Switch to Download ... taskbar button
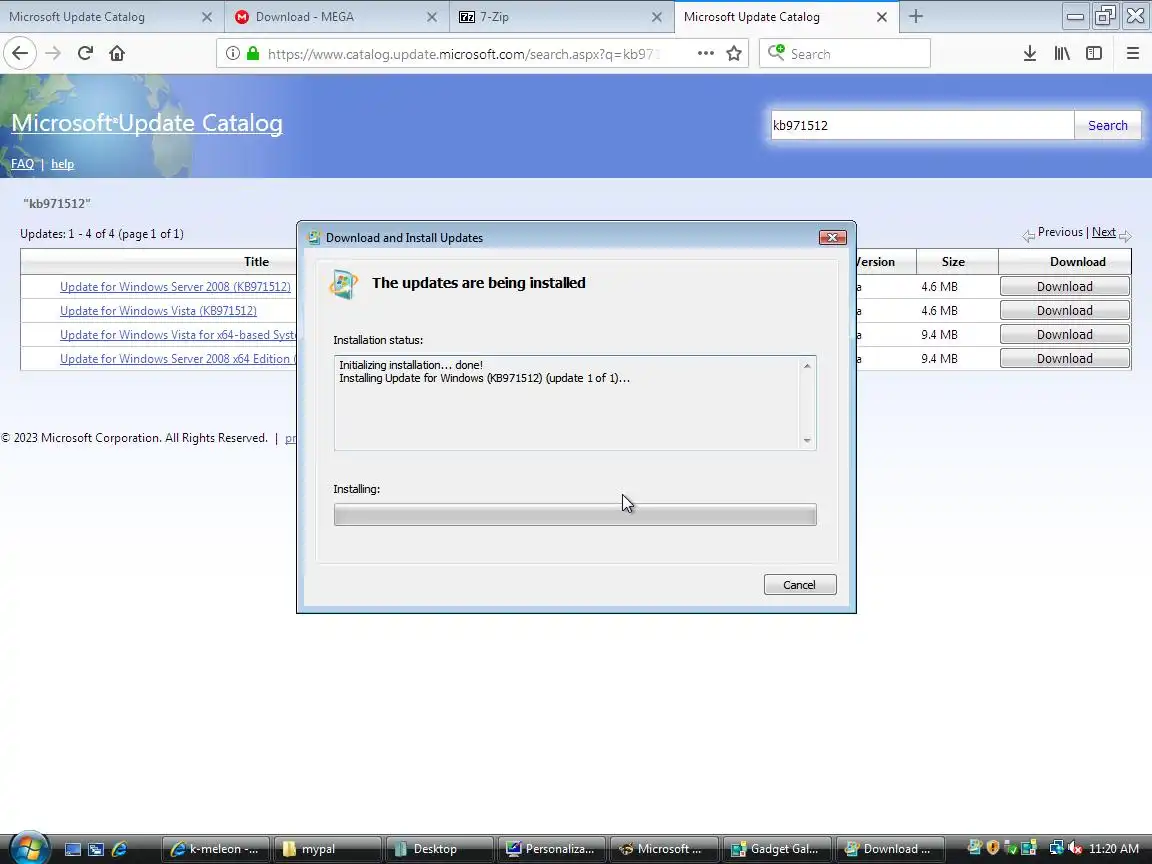Image resolution: width=1152 pixels, height=864 pixels. pyautogui.click(x=888, y=849)
